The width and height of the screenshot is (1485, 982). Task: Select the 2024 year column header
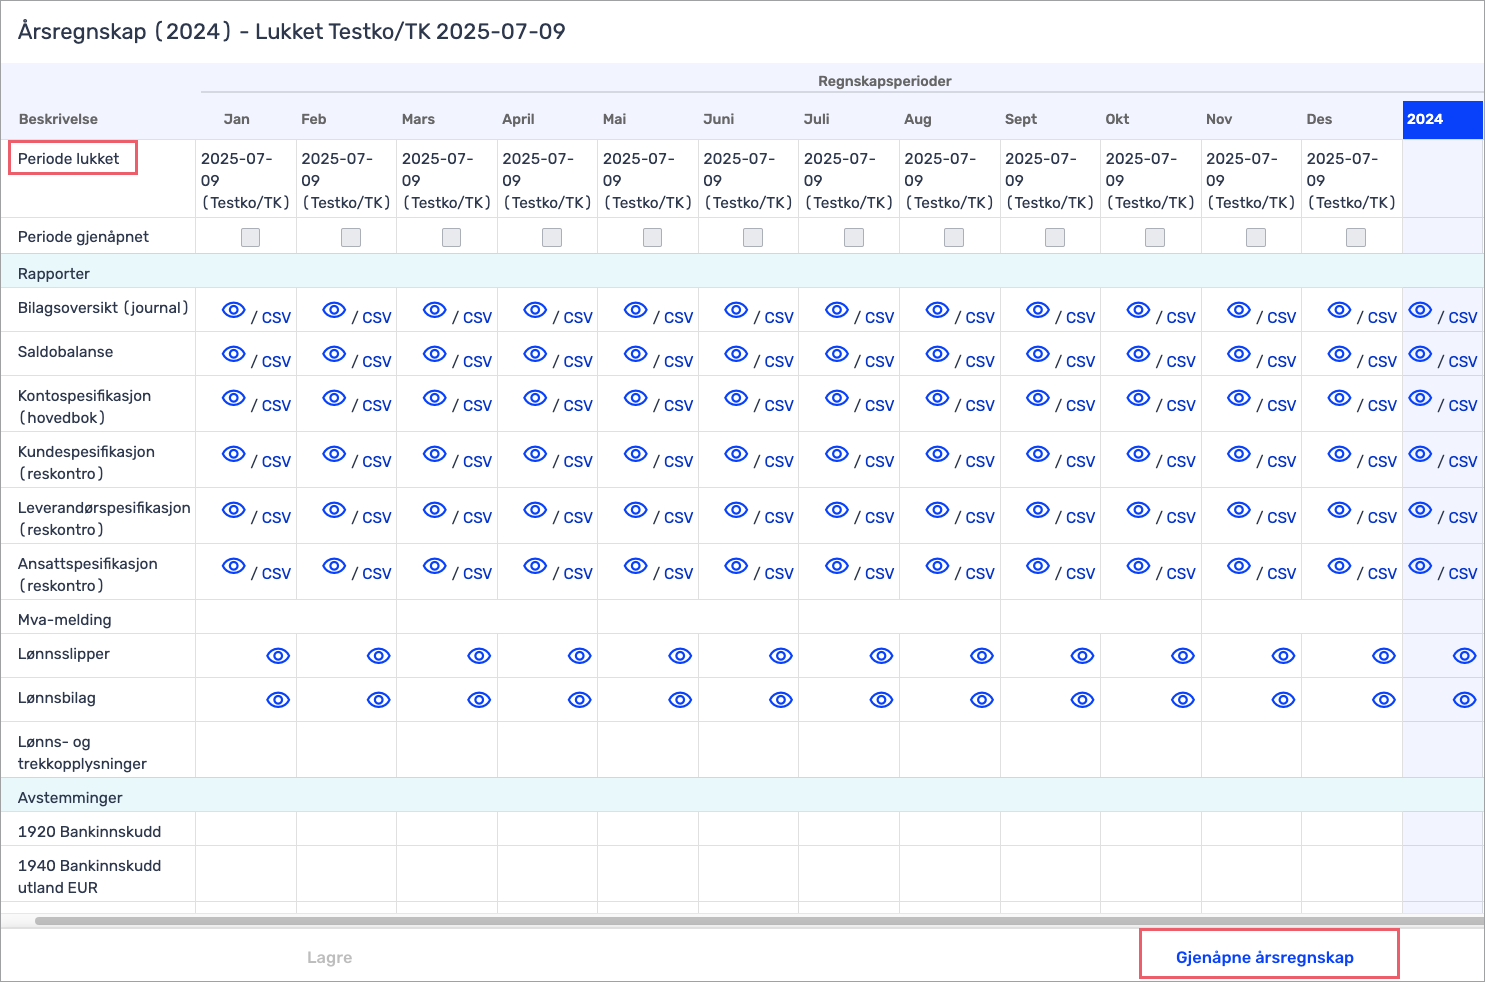1443,119
